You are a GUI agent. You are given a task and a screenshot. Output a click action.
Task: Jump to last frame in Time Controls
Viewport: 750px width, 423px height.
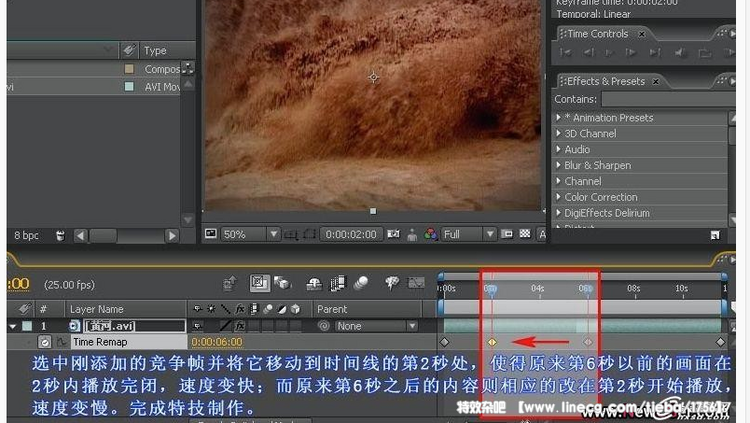tap(655, 53)
